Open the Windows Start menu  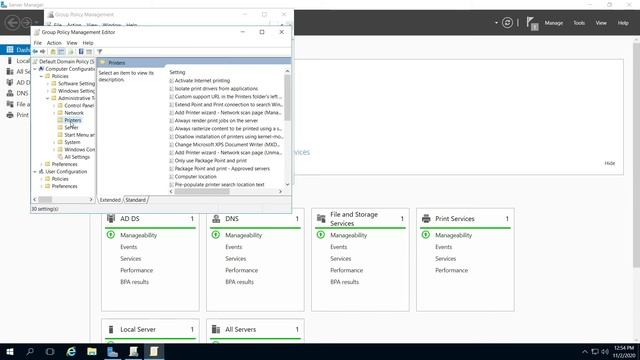click(x=10, y=351)
